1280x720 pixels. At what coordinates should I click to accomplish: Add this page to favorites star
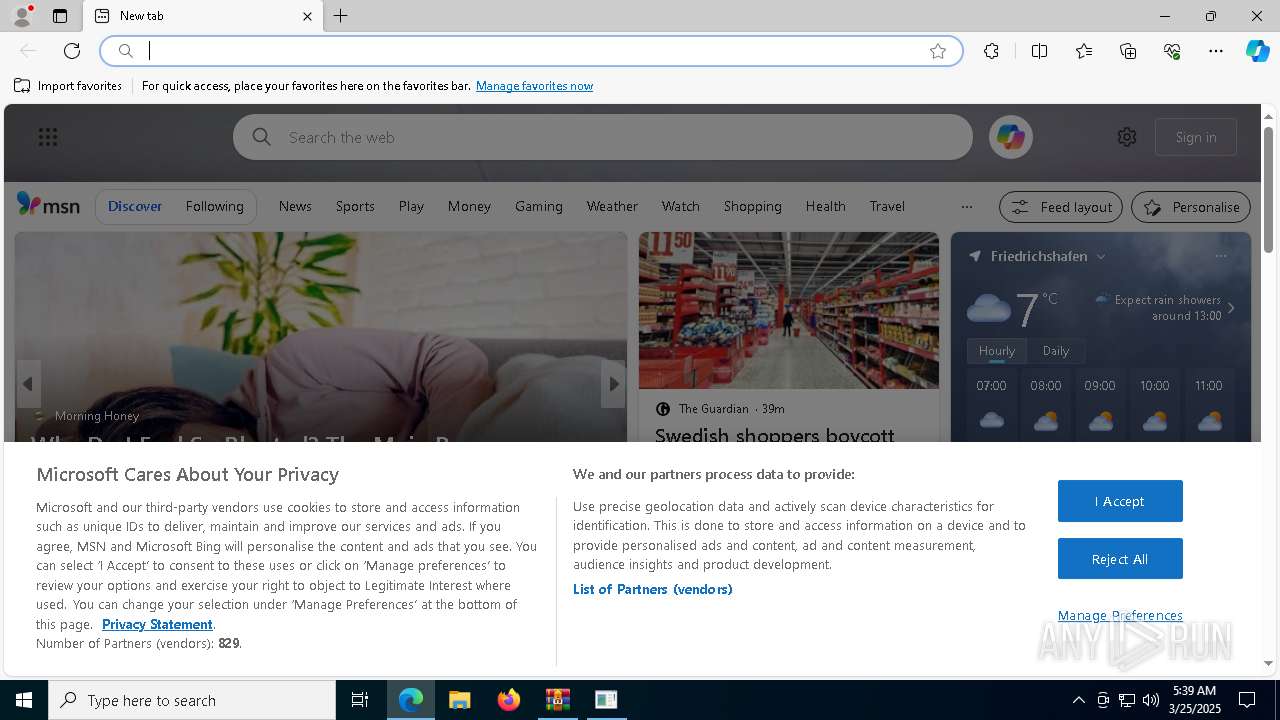[938, 51]
